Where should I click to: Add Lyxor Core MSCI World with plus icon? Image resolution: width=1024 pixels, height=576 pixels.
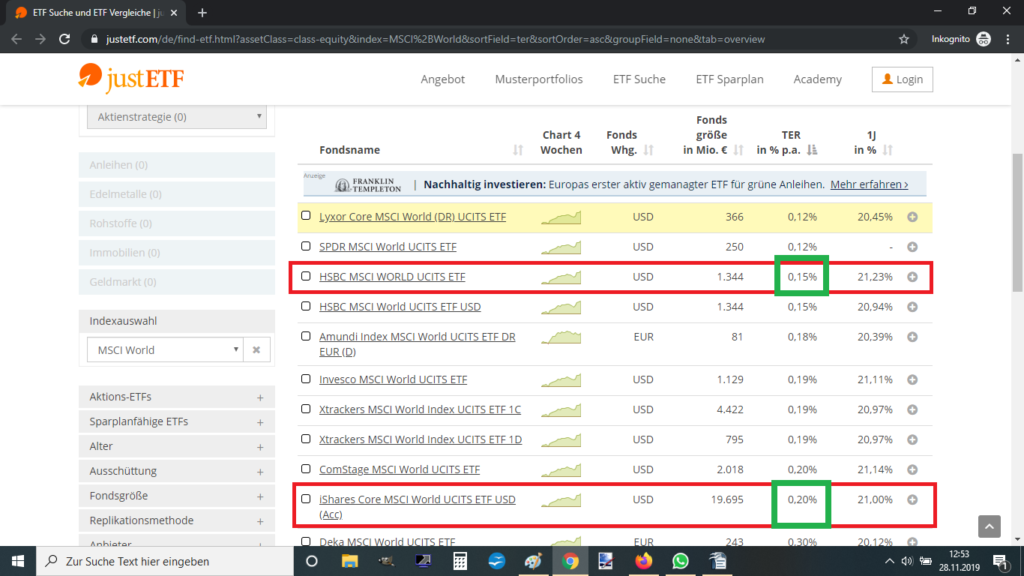(912, 217)
